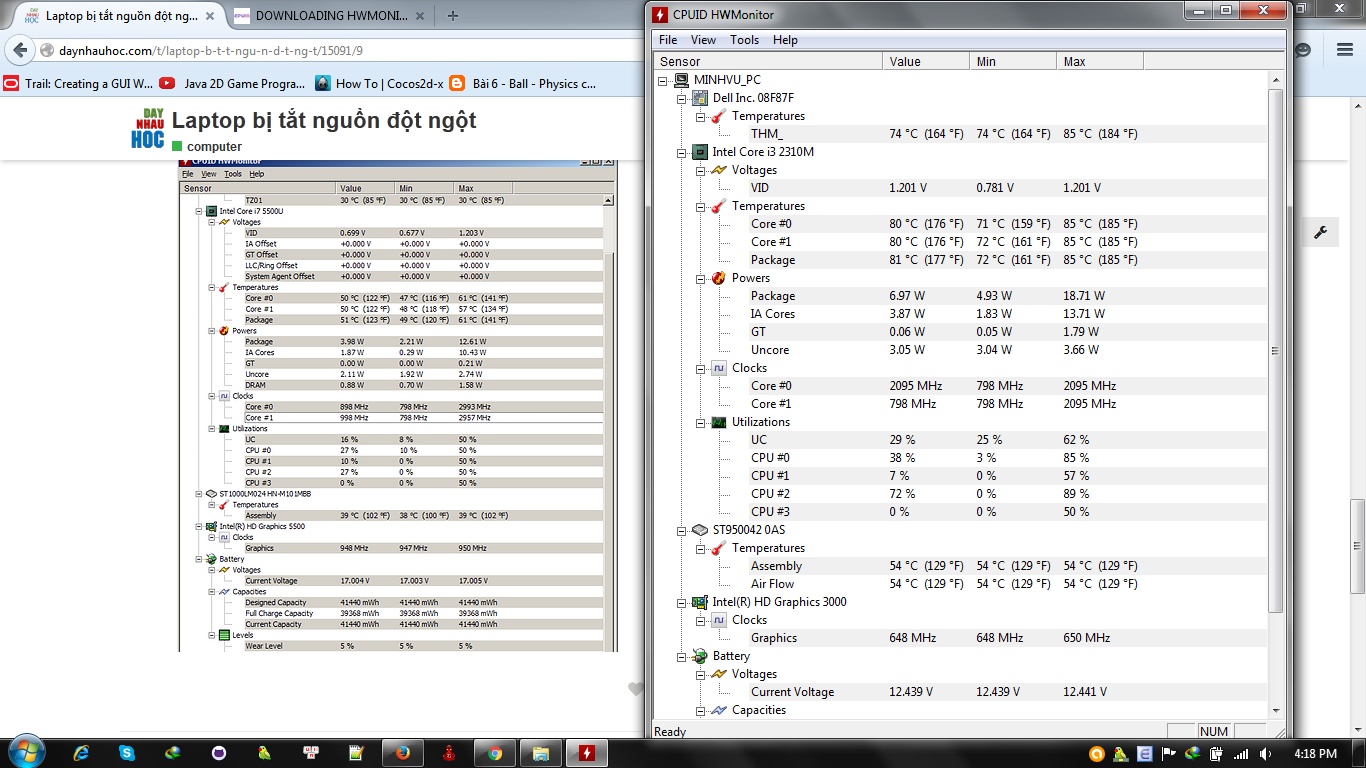Select the Air Flow temperature row
The width and height of the screenshot is (1366, 768).
960,584
